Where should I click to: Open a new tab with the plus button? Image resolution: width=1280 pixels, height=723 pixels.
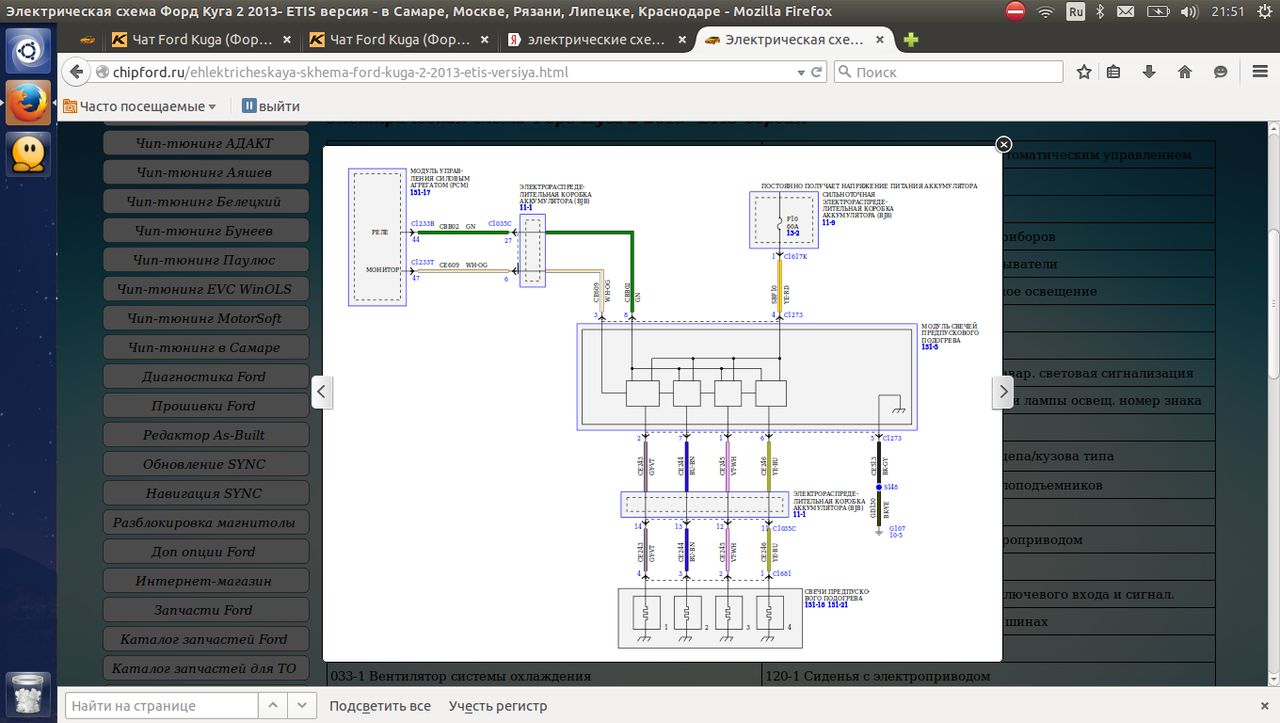911,40
